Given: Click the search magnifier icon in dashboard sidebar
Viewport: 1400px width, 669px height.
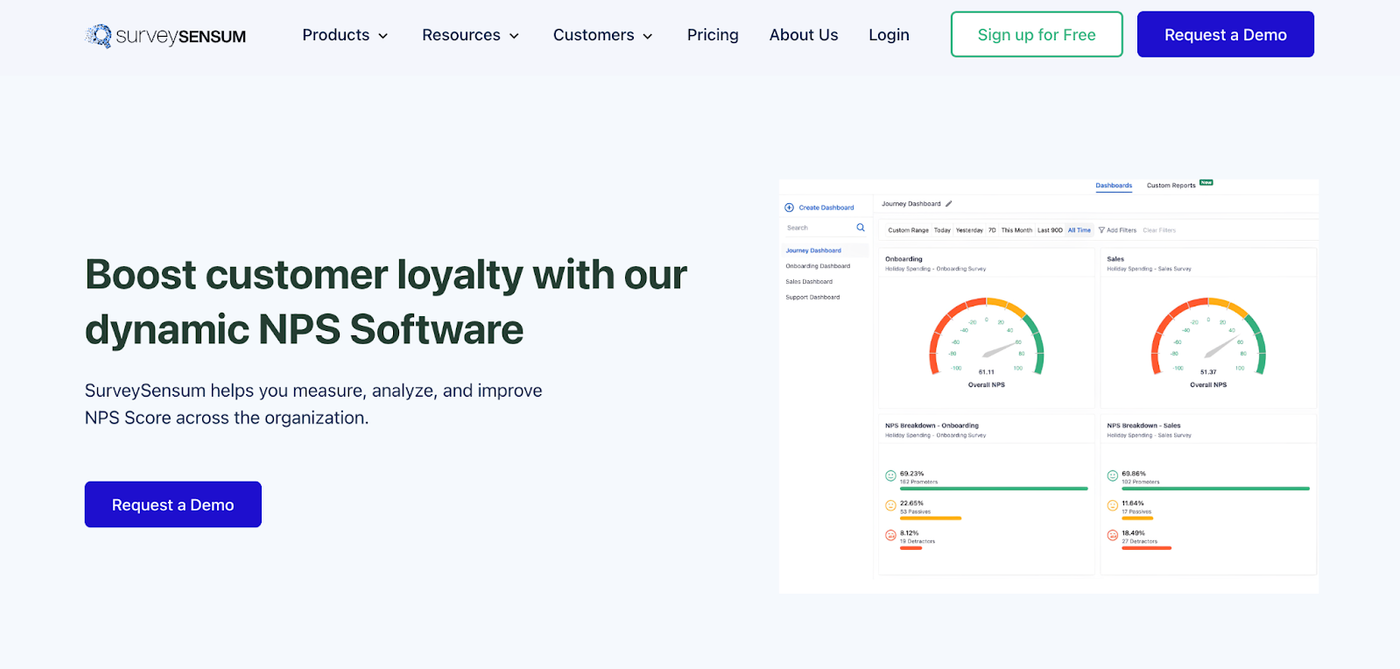Looking at the screenshot, I should (x=861, y=228).
